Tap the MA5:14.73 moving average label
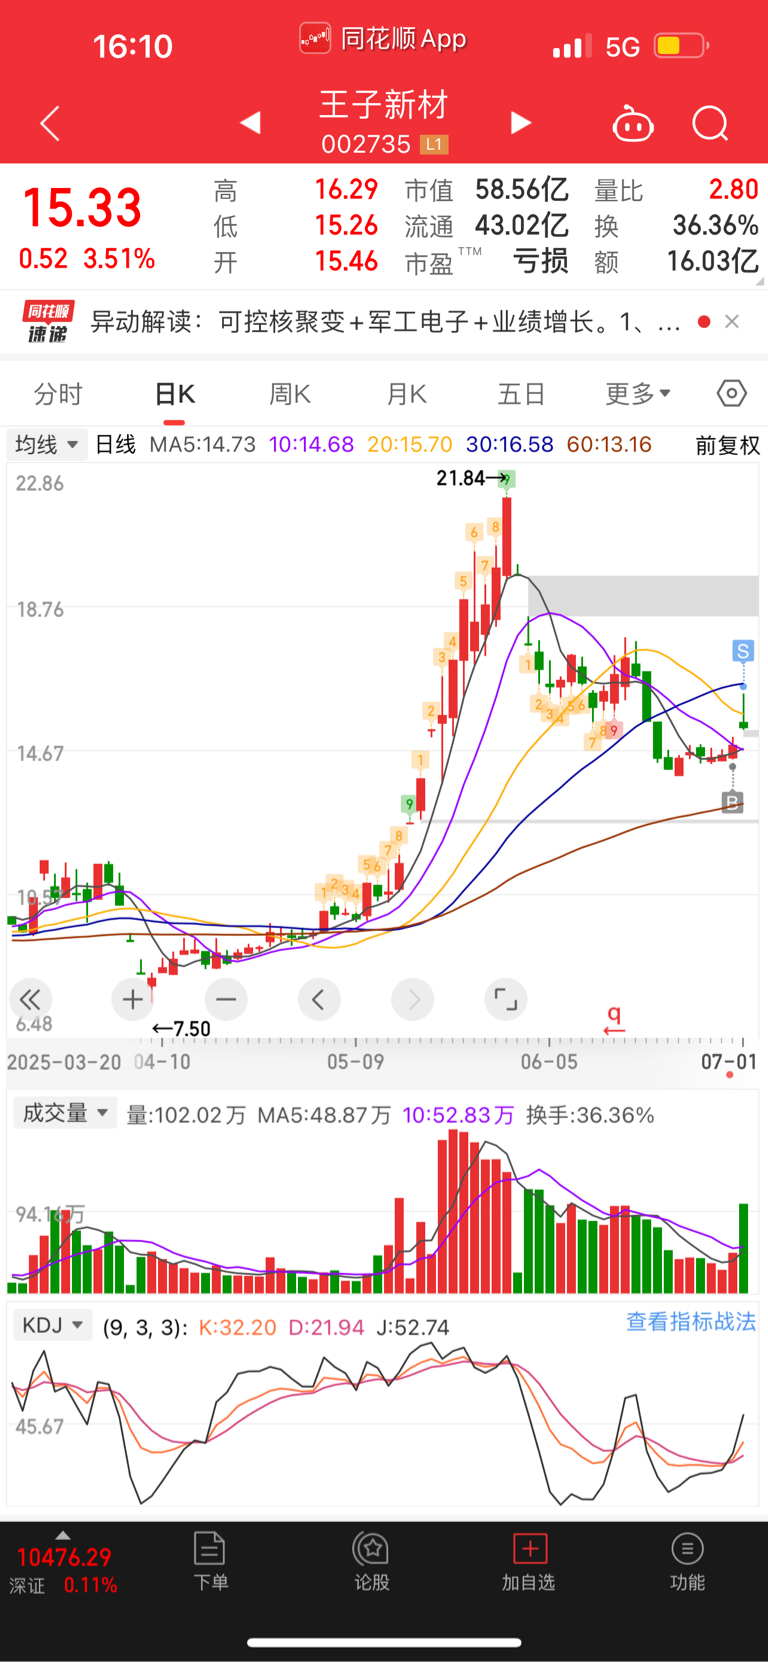Image resolution: width=768 pixels, height=1662 pixels. click(x=203, y=445)
